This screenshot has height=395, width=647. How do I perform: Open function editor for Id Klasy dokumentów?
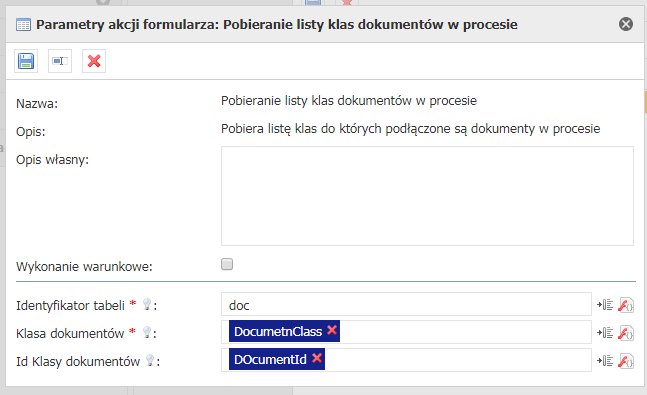coord(626,361)
